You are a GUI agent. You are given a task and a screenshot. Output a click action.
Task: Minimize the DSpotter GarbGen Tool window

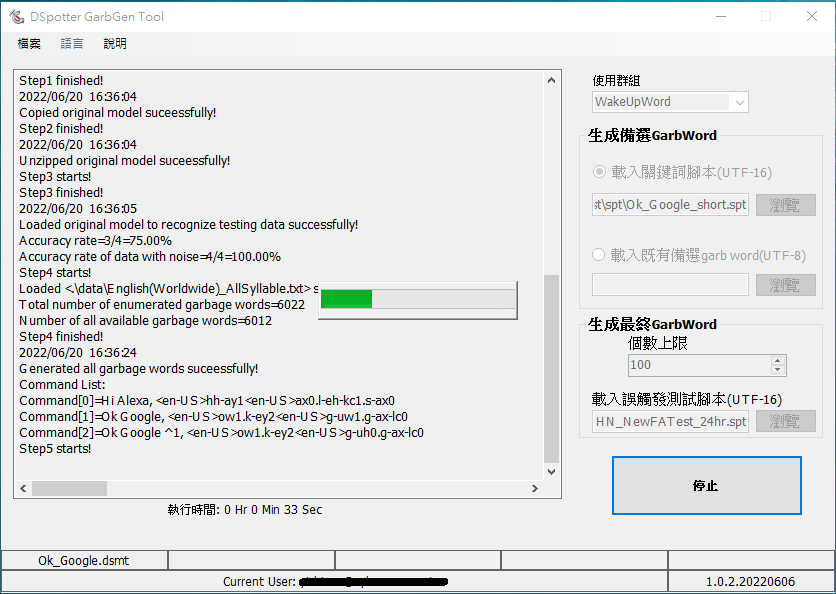(x=720, y=17)
